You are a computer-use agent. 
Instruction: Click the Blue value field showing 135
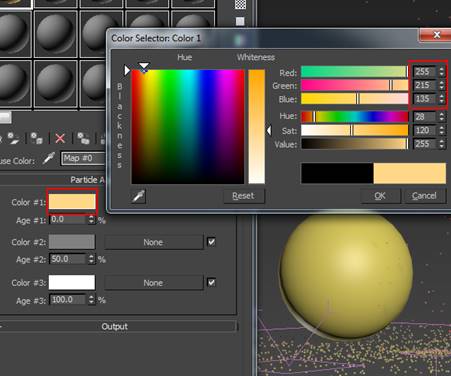[425, 99]
